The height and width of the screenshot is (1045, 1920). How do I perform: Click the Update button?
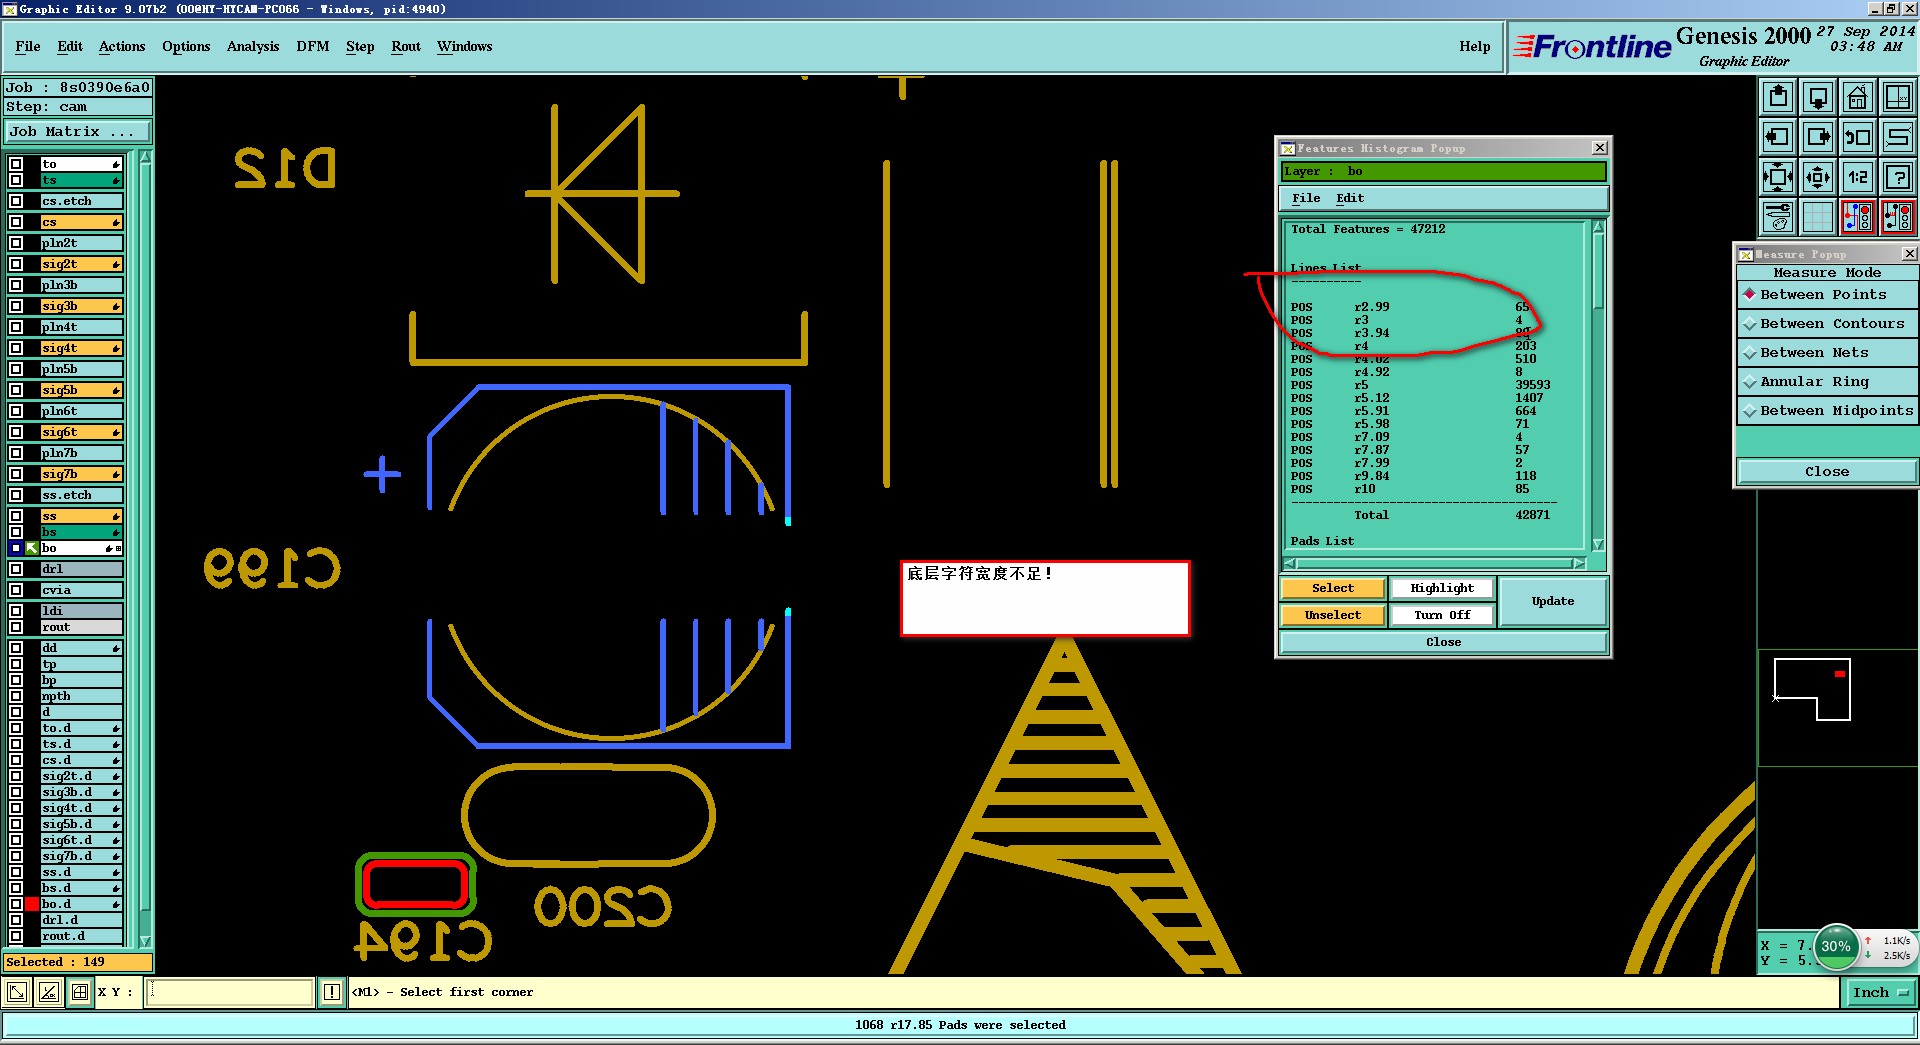1553,601
